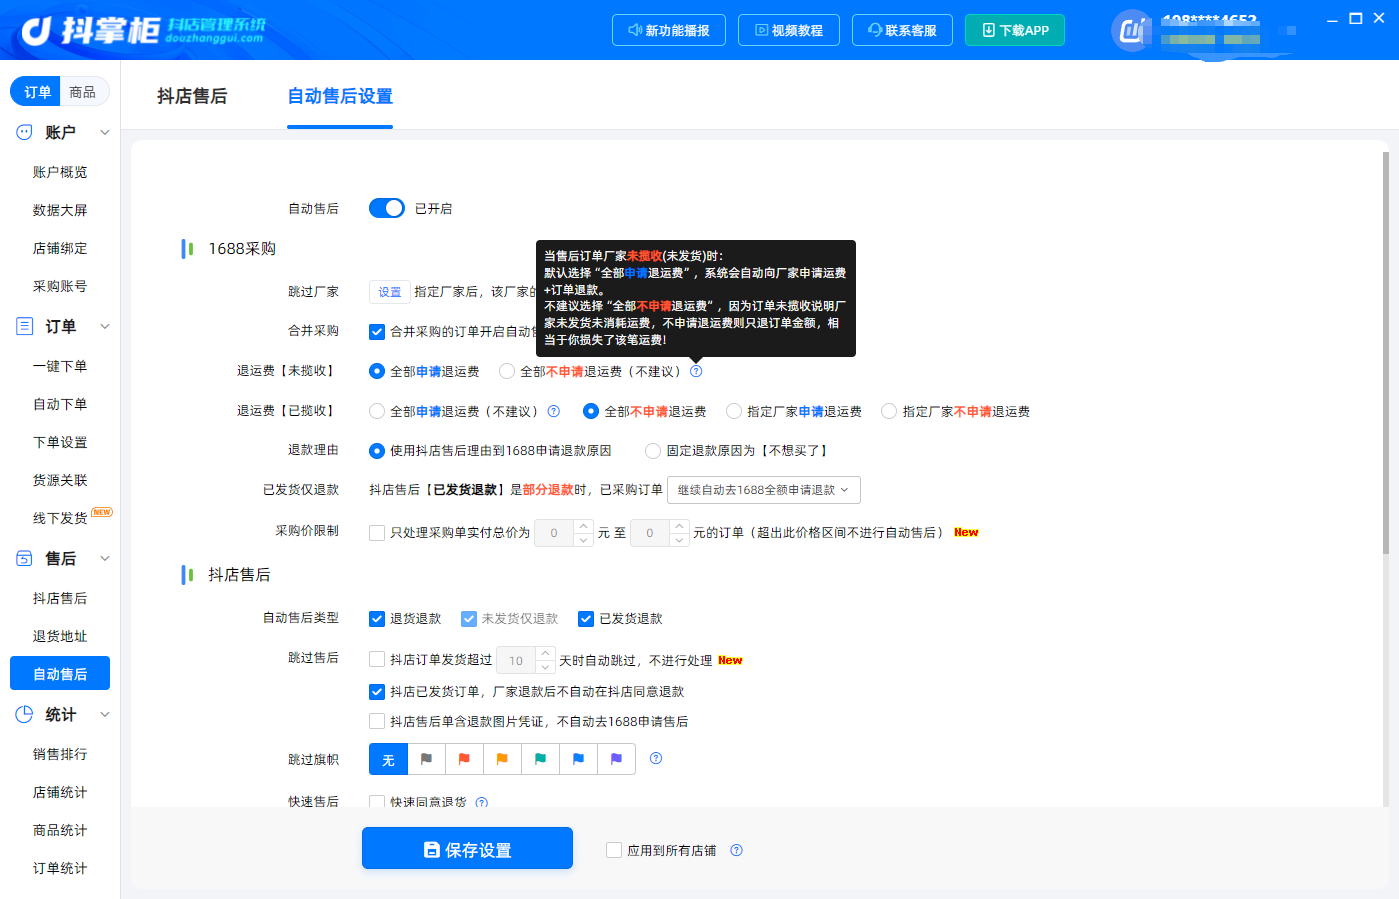Click the 订单 section icon in sidebar
This screenshot has width=1399, height=899.
click(x=24, y=326)
